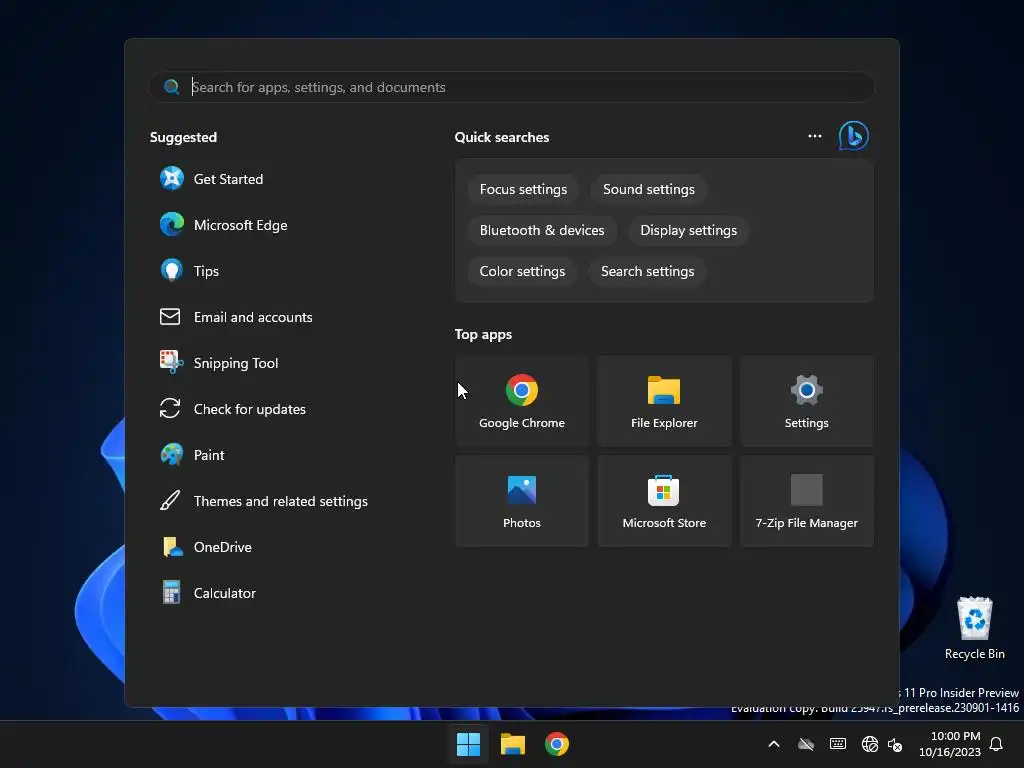
Task: Launch Snipping Tool
Action: click(x=219, y=363)
